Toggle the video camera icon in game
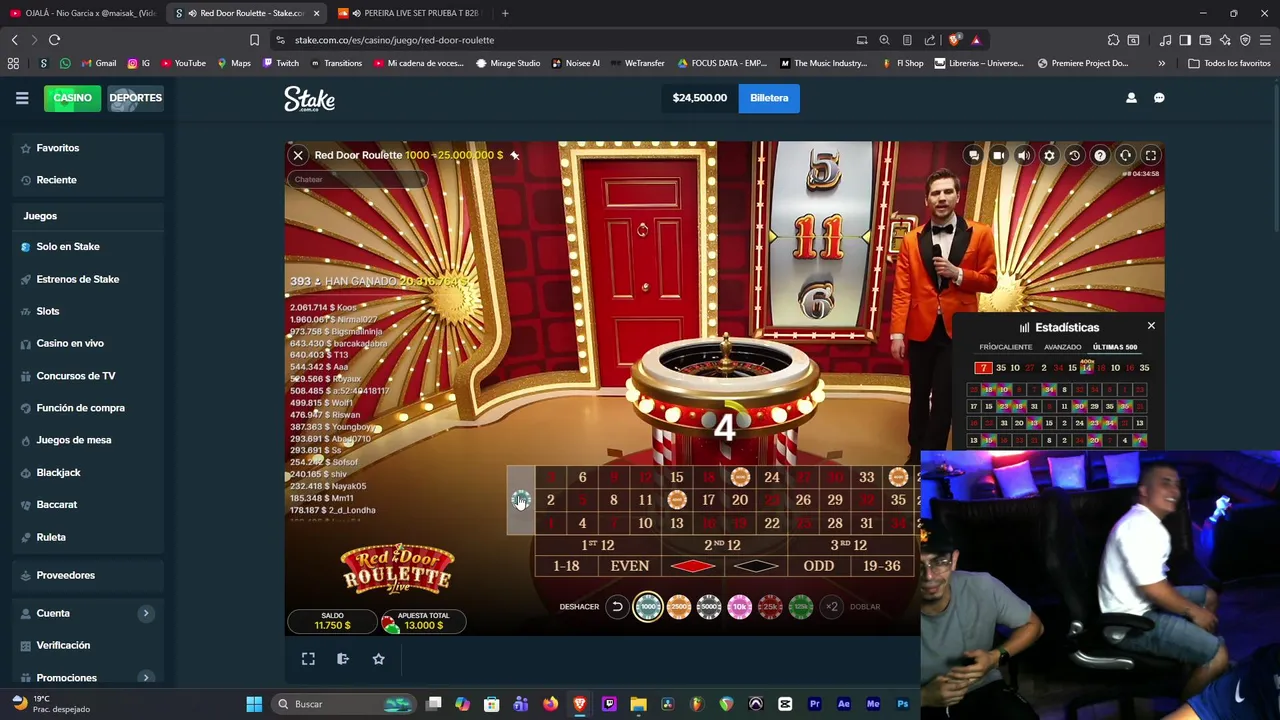 [x=999, y=155]
